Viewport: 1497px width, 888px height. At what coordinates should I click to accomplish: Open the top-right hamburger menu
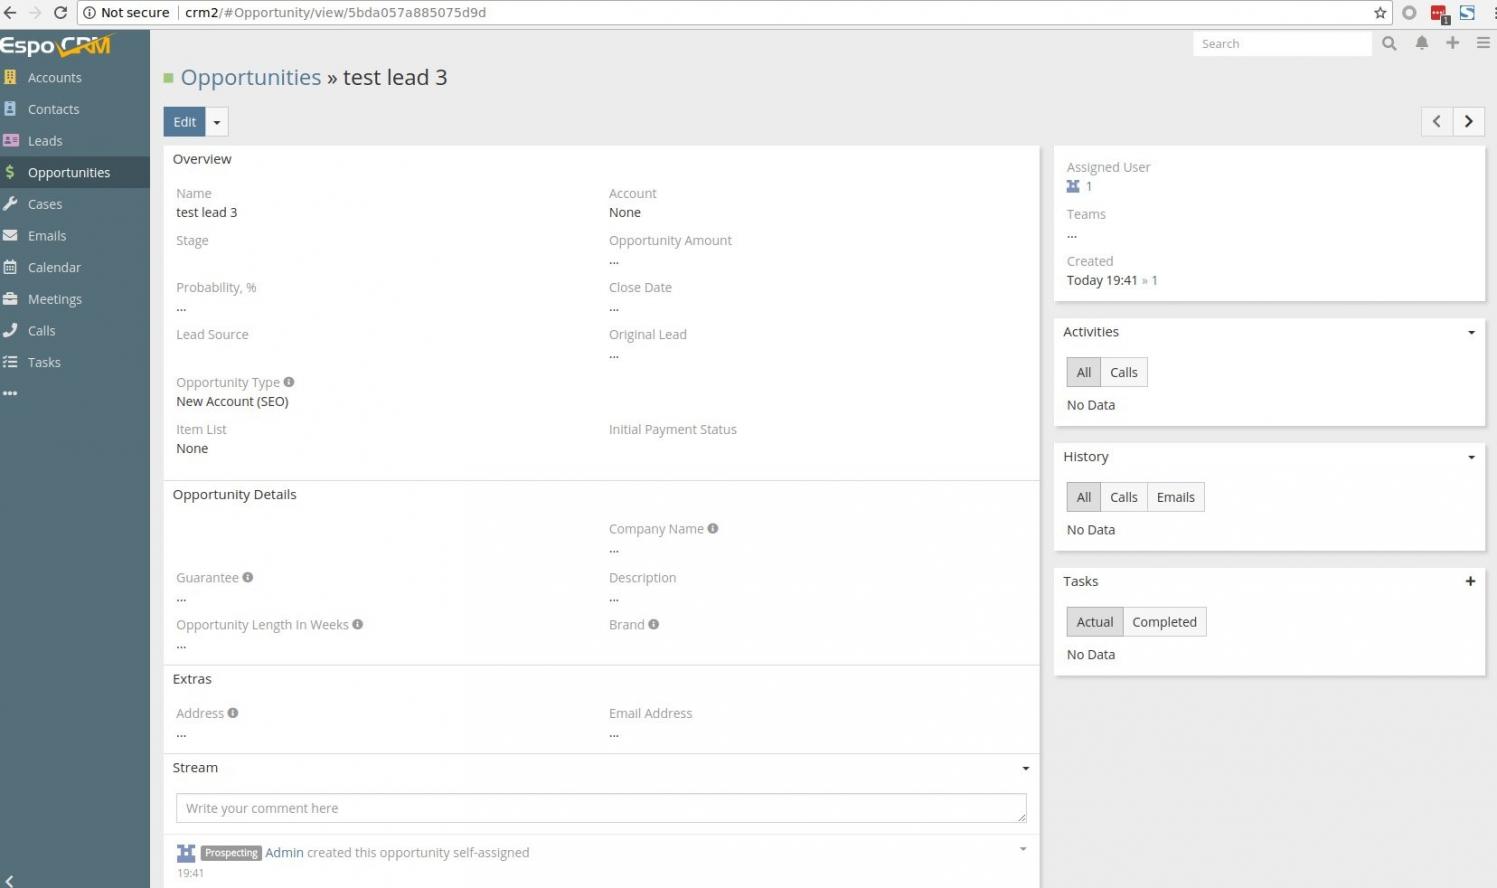pyautogui.click(x=1483, y=43)
